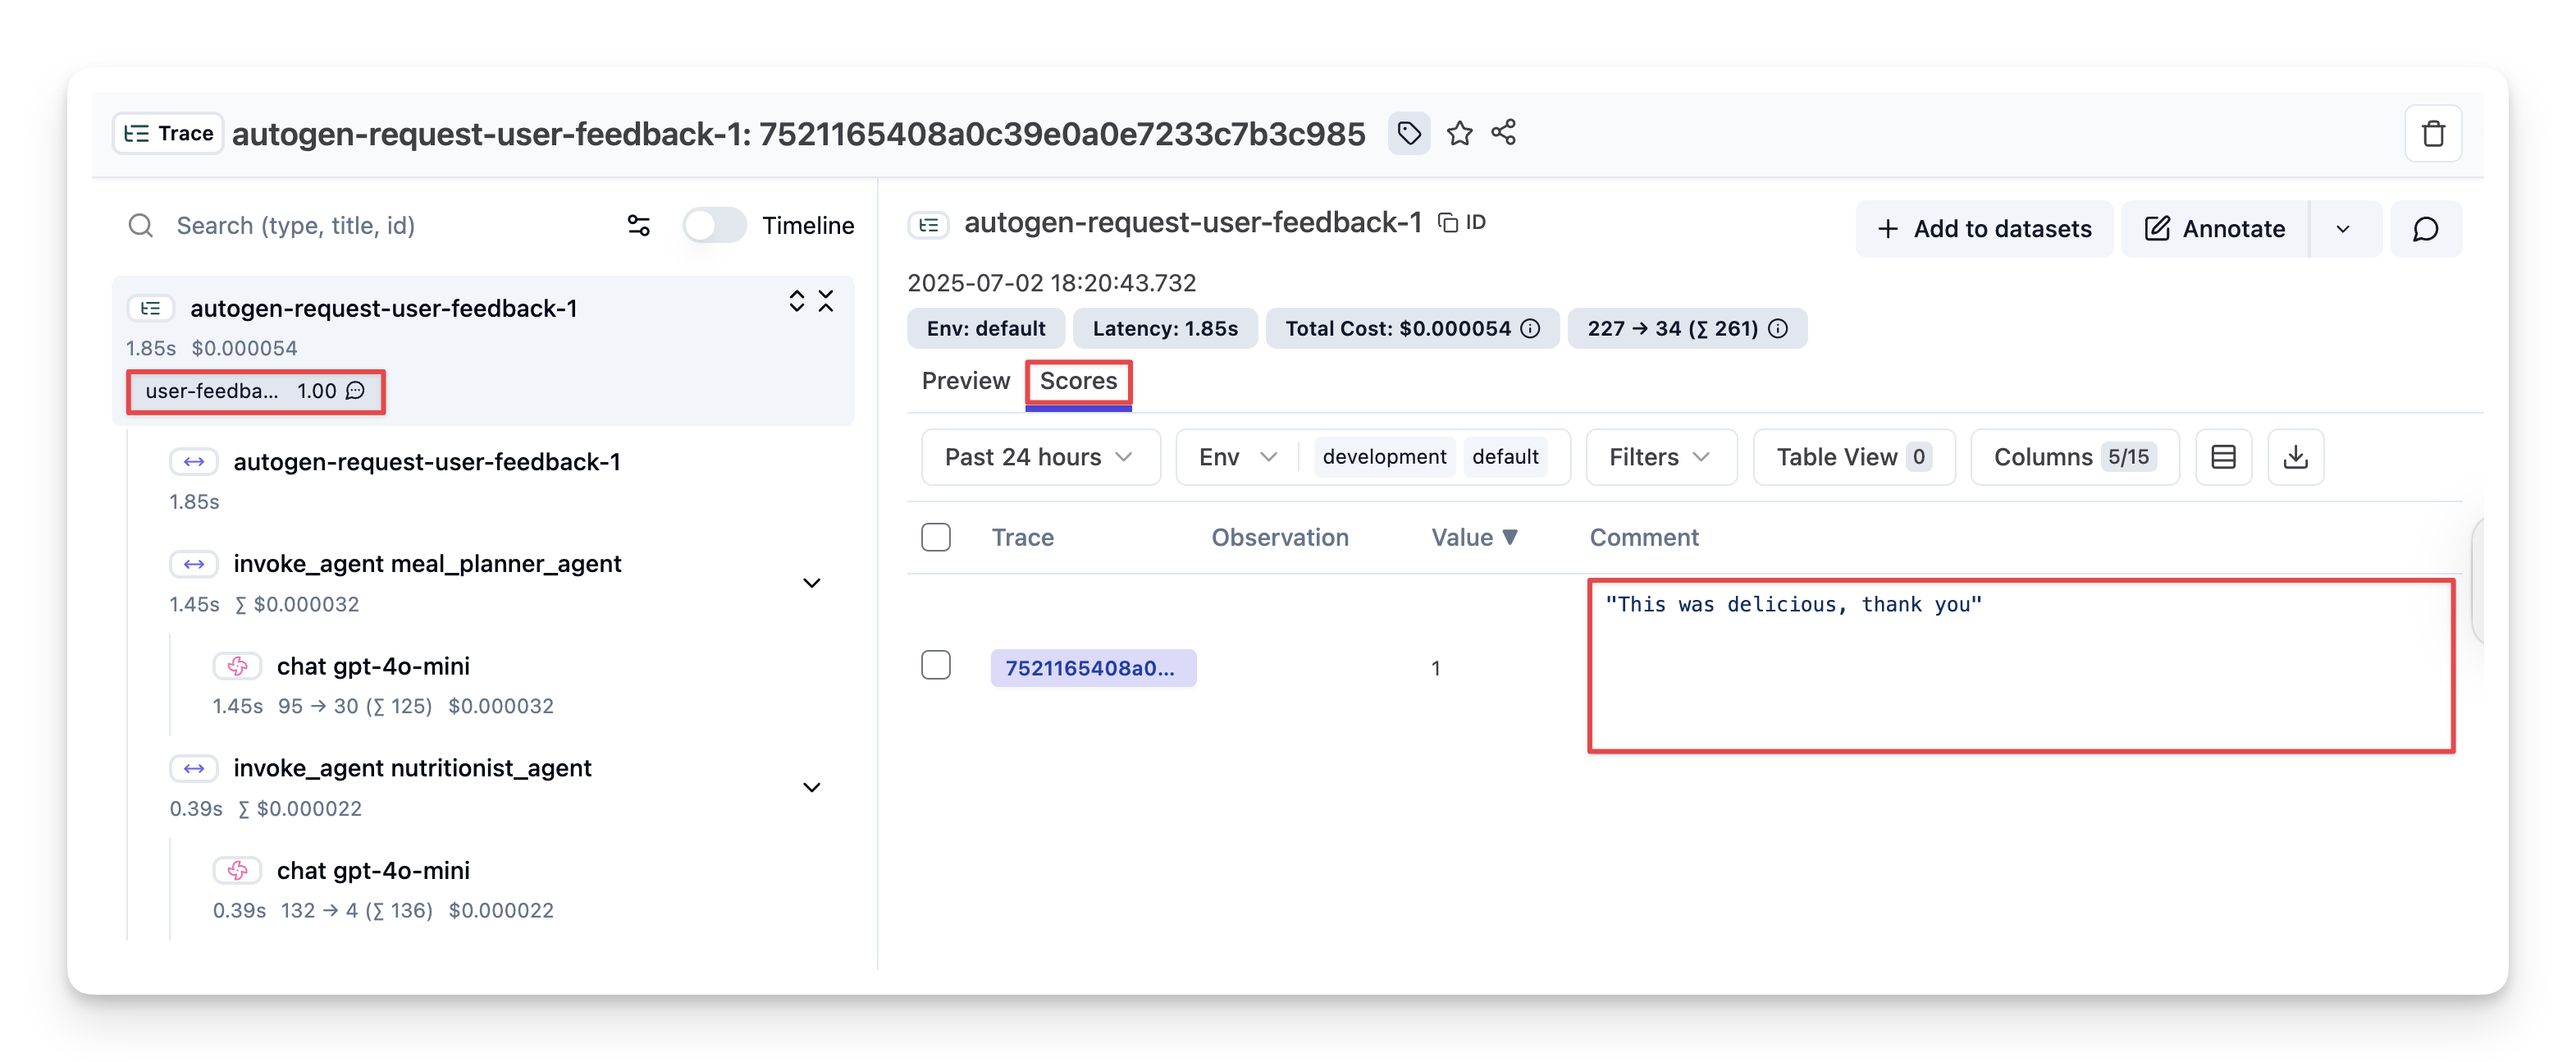The height and width of the screenshot is (1062, 2576).
Task: Open the share trace icon
Action: click(x=1503, y=132)
